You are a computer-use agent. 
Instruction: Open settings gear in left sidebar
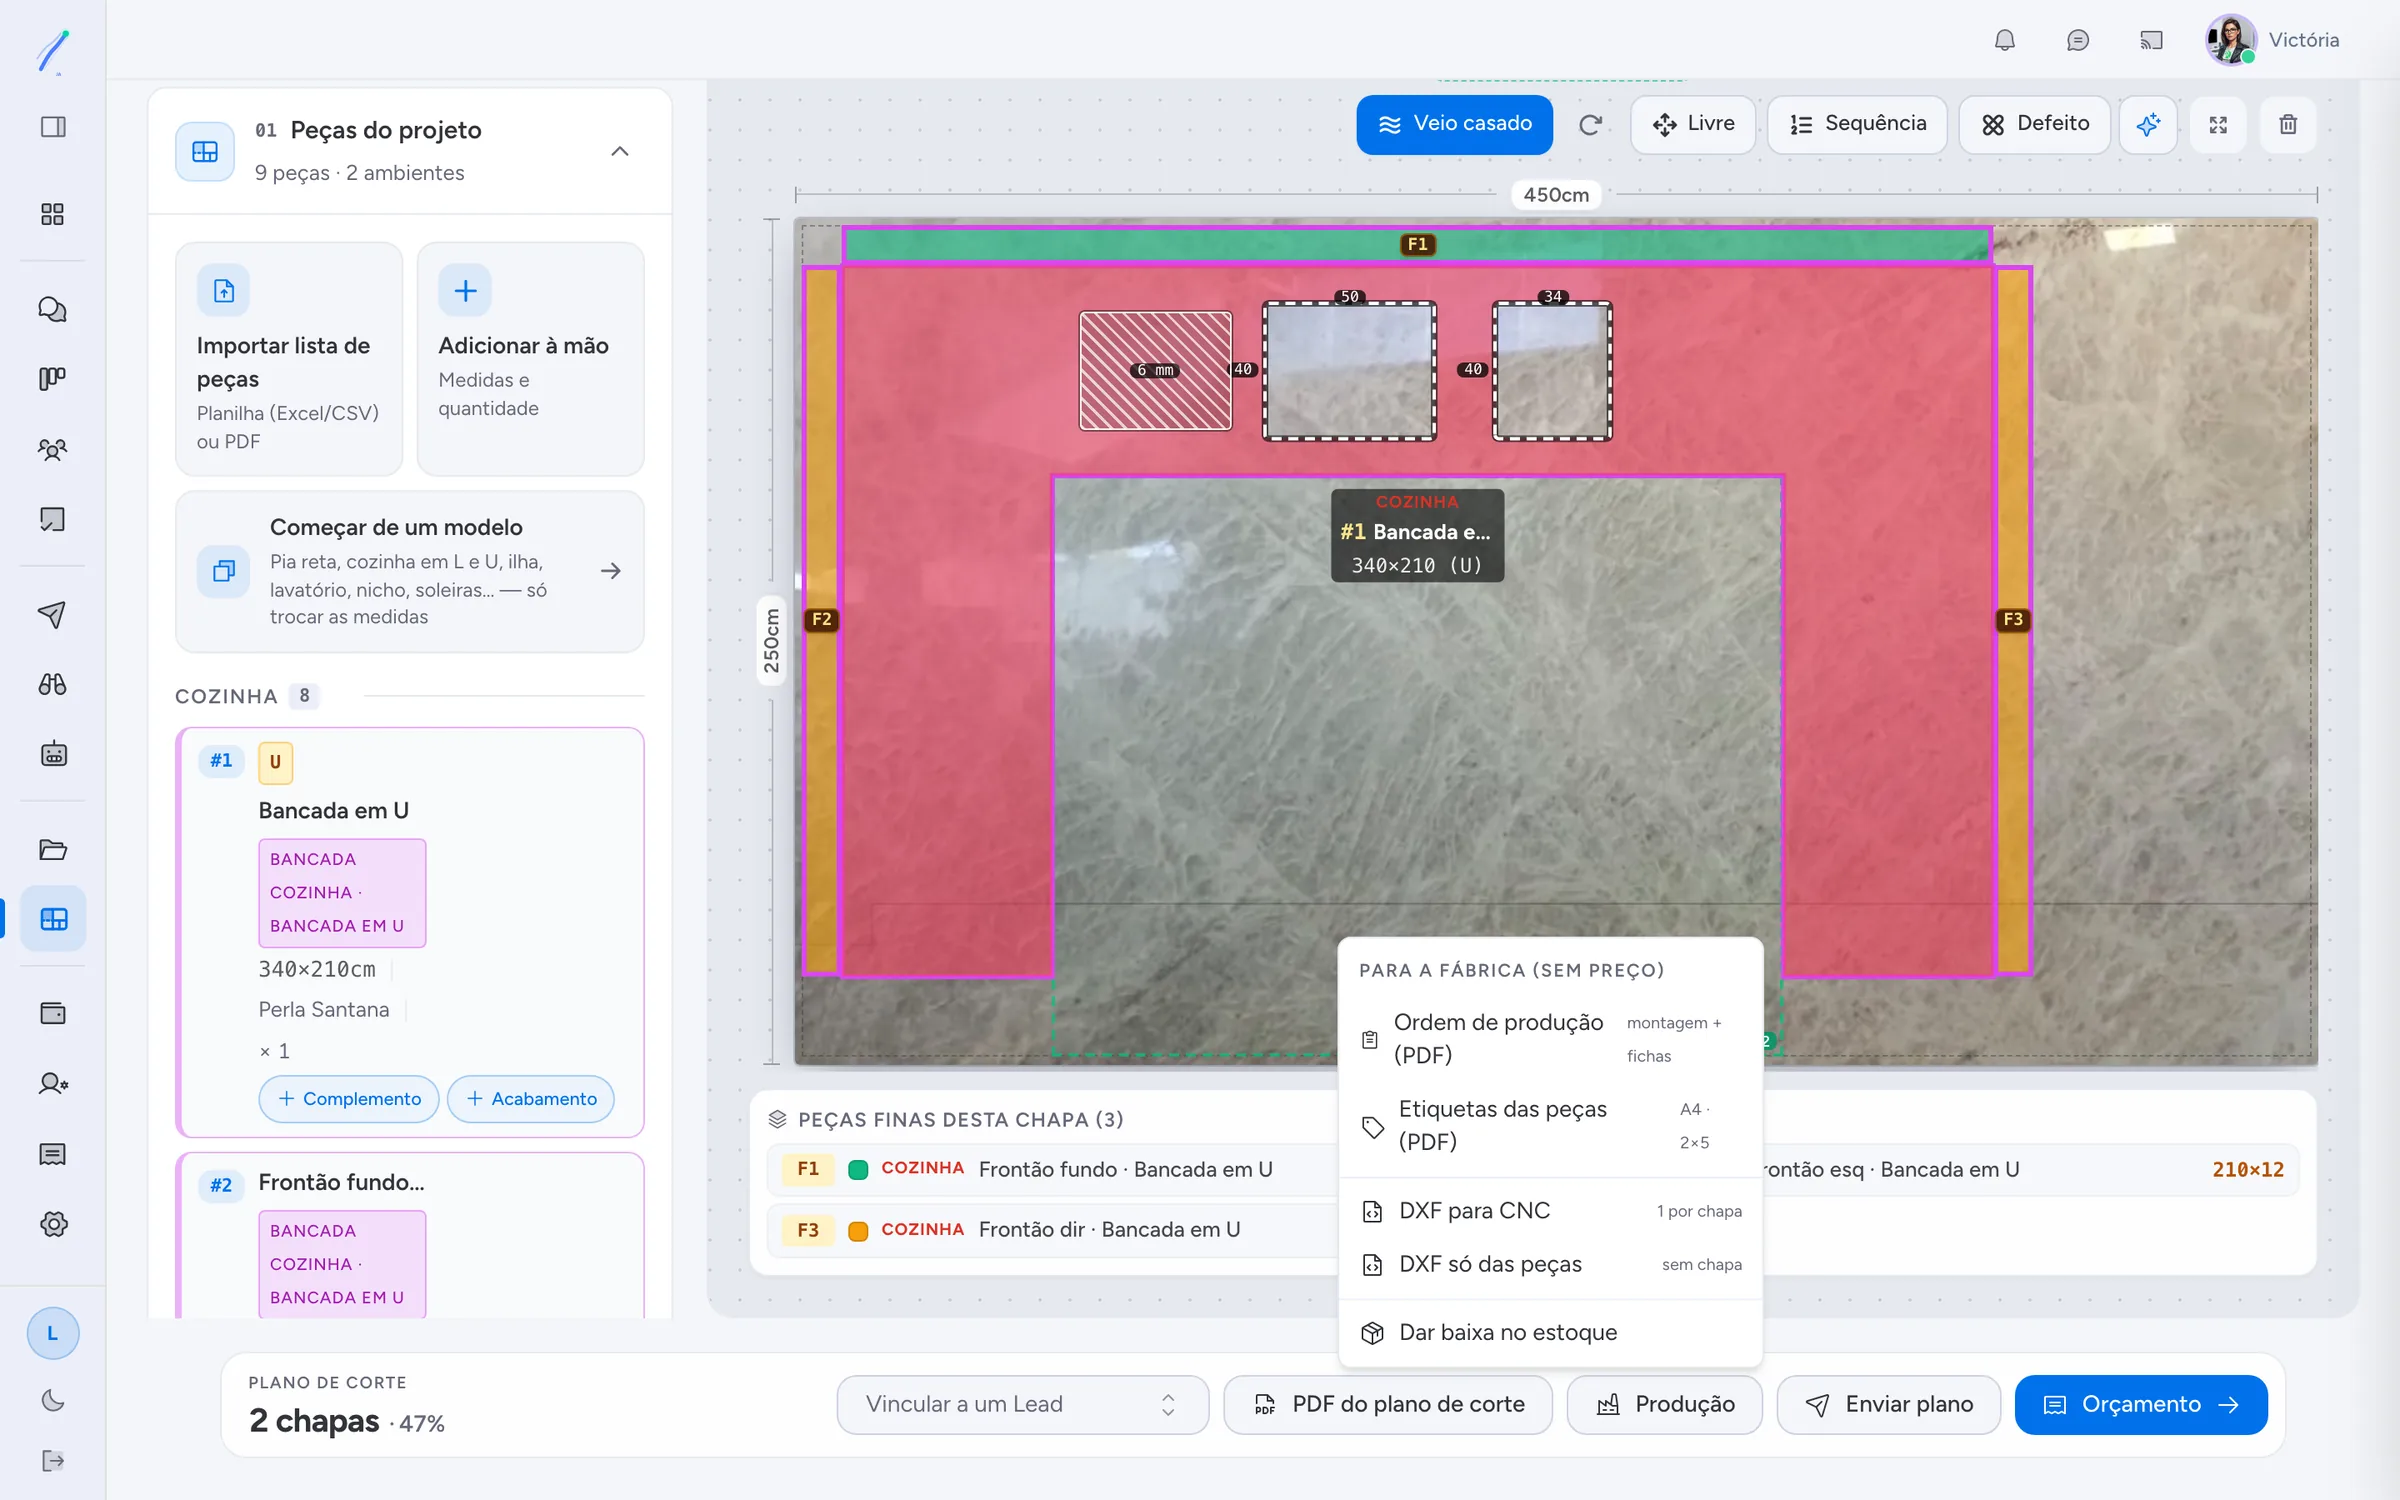point(53,1223)
